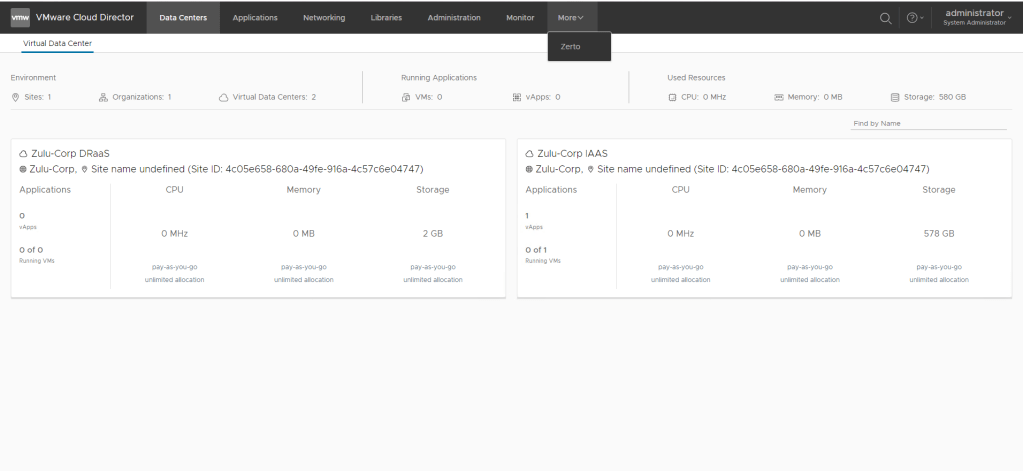Click the Organizations icon in Environment
Screen dimensions: 1023x471
click(x=103, y=97)
